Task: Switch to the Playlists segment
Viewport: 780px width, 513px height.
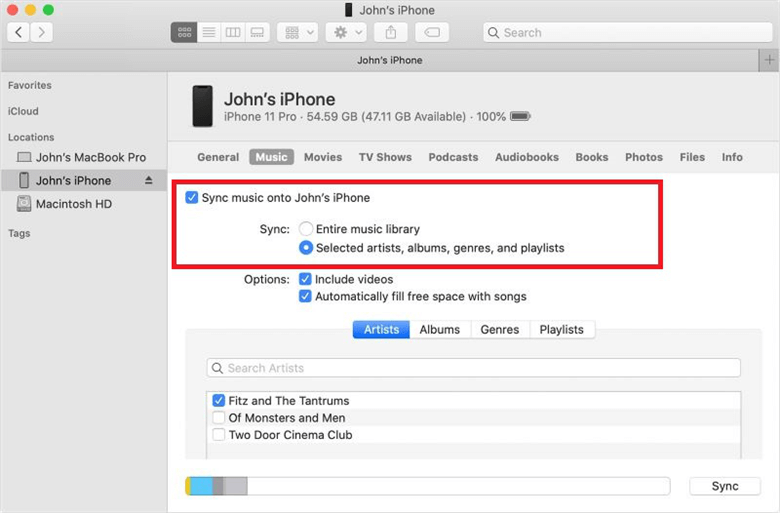Action: [562, 330]
